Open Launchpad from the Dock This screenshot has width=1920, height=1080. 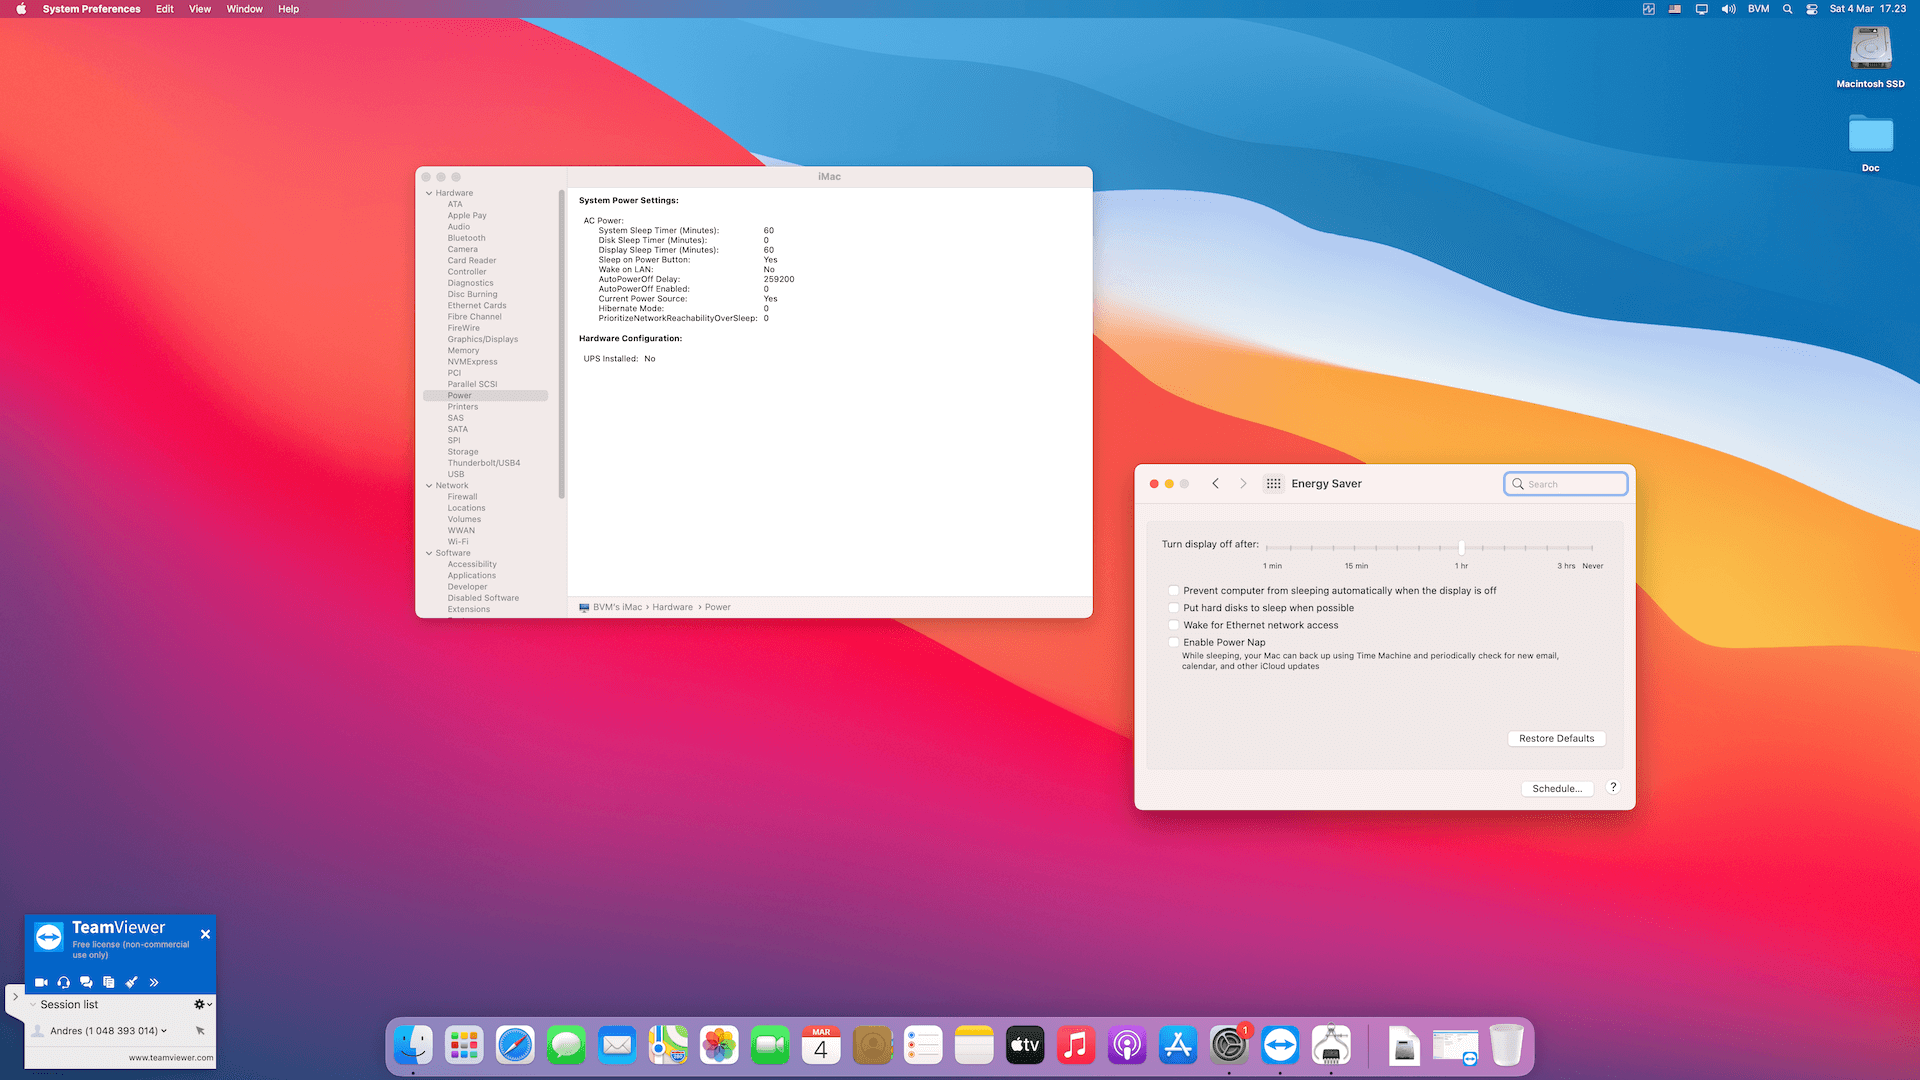[464, 1046]
